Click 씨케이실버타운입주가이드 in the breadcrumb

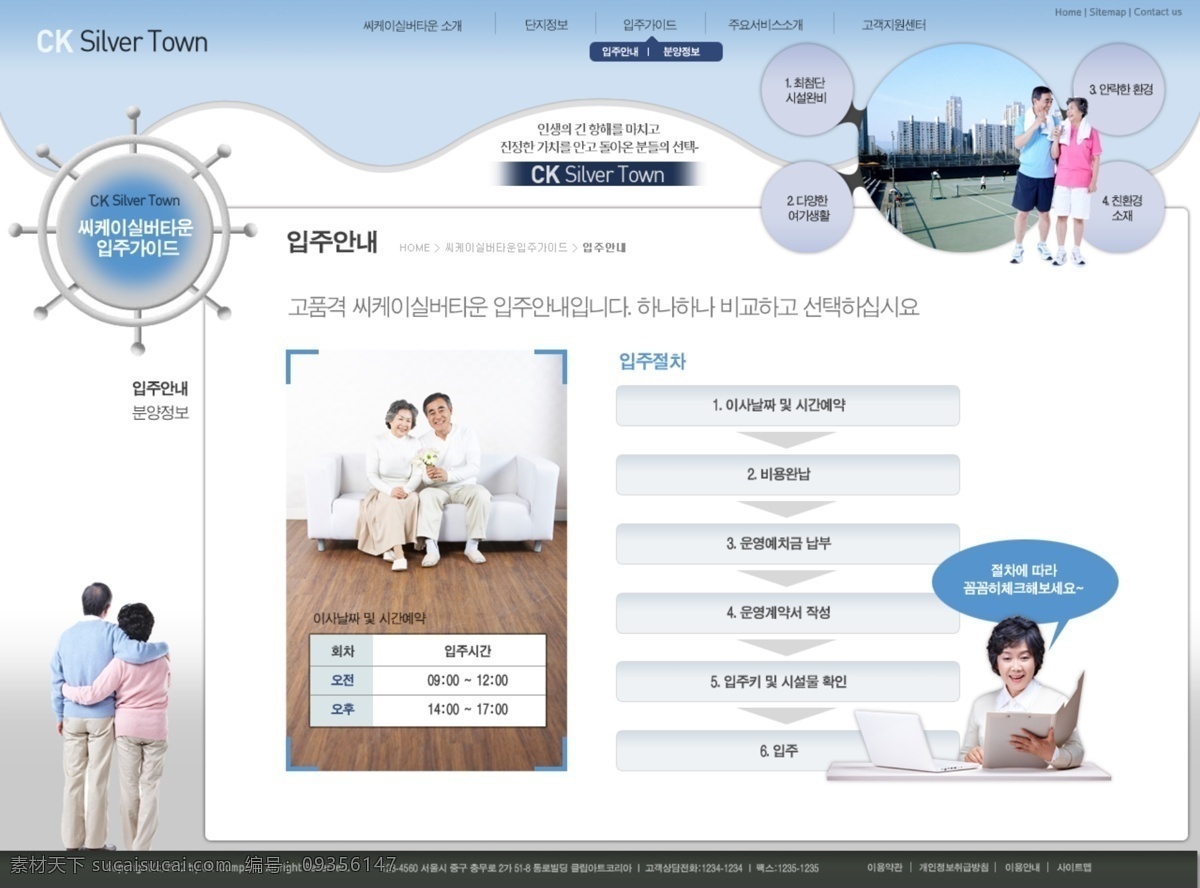[x=506, y=248]
